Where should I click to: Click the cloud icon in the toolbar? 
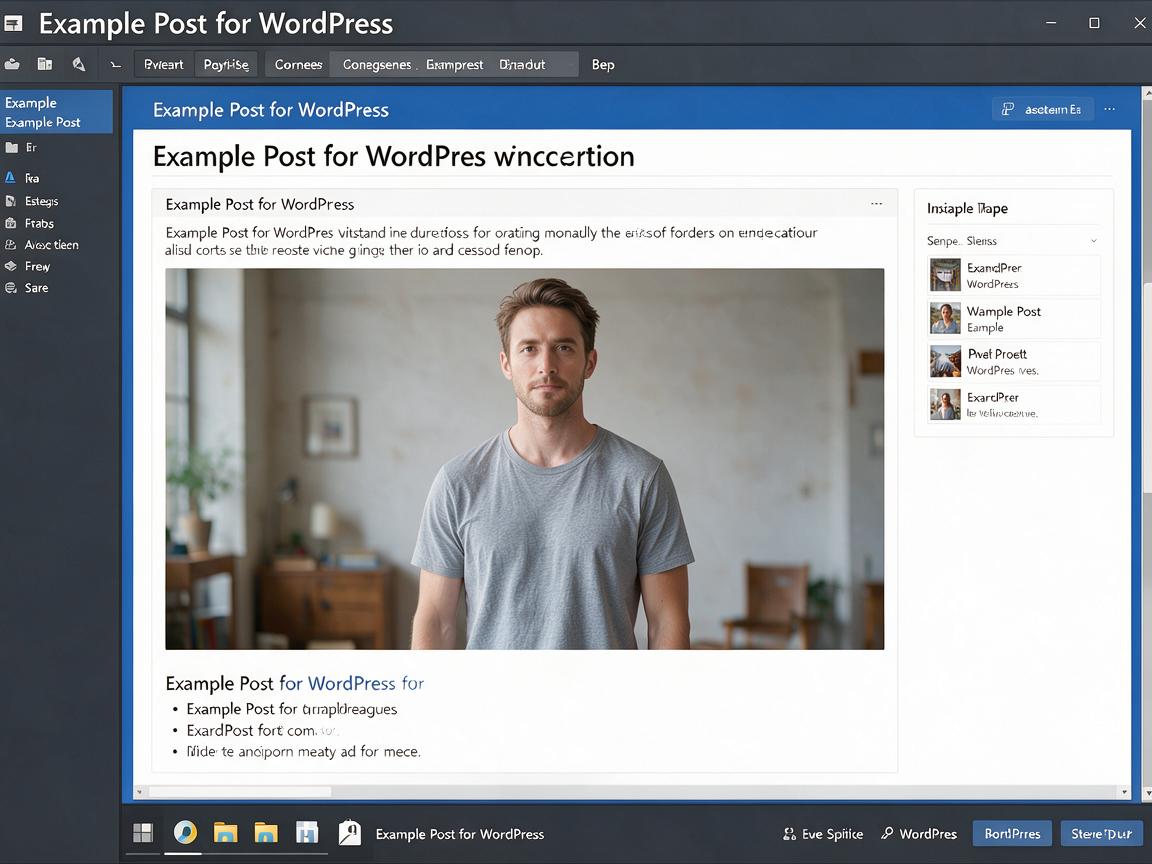point(12,65)
